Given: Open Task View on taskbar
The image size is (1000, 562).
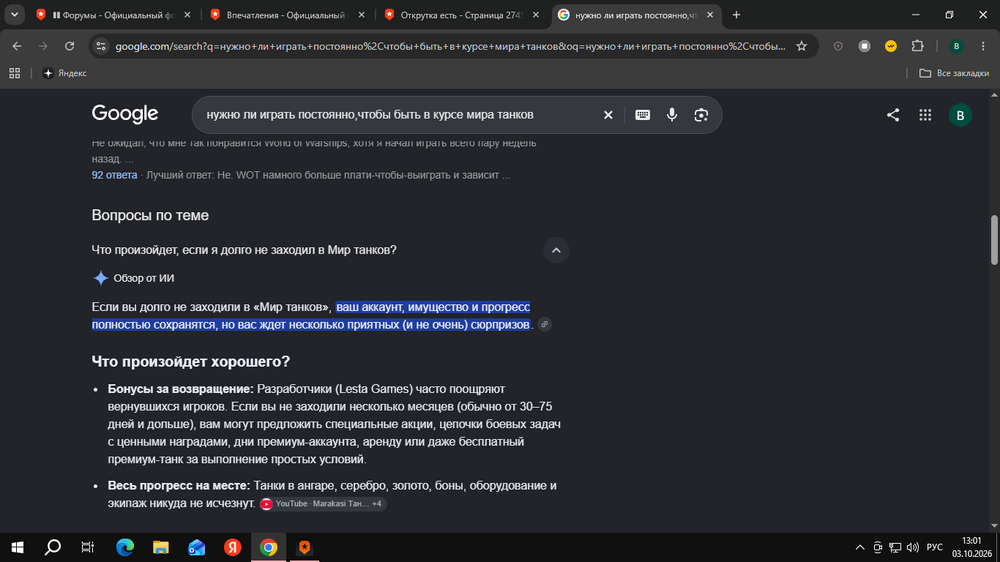Looking at the screenshot, I should tap(88, 547).
